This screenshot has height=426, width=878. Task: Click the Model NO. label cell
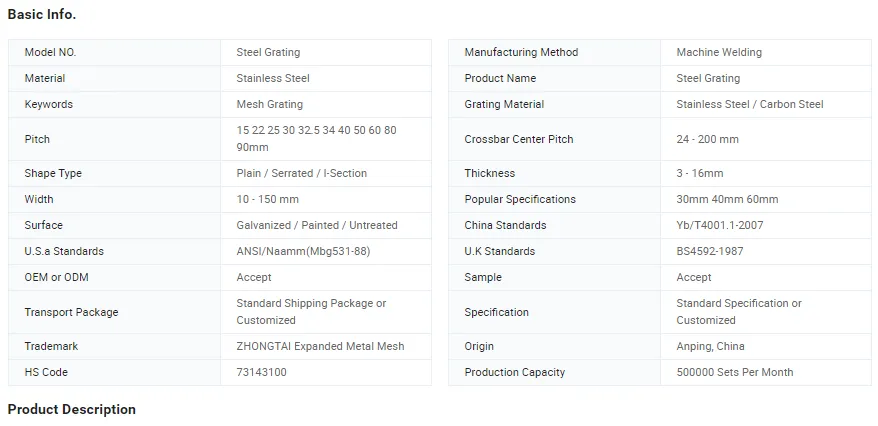[x=50, y=53]
